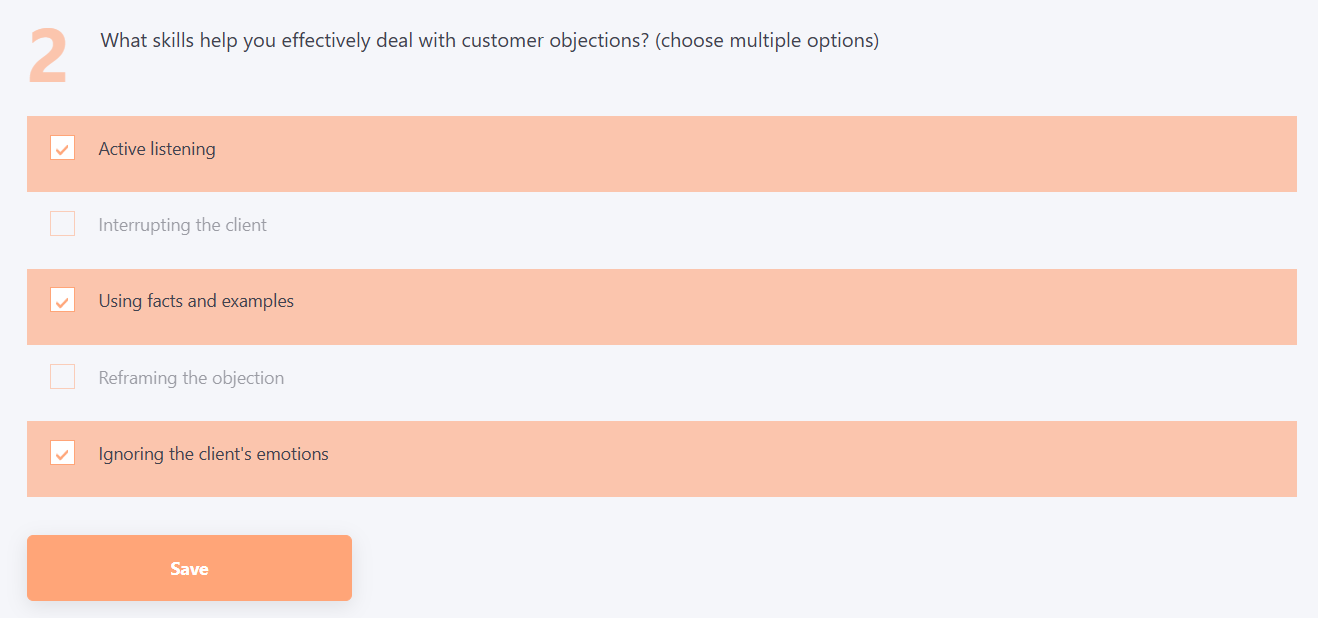Choose the "Reframing the objection" answer text

pyautogui.click(x=191, y=378)
